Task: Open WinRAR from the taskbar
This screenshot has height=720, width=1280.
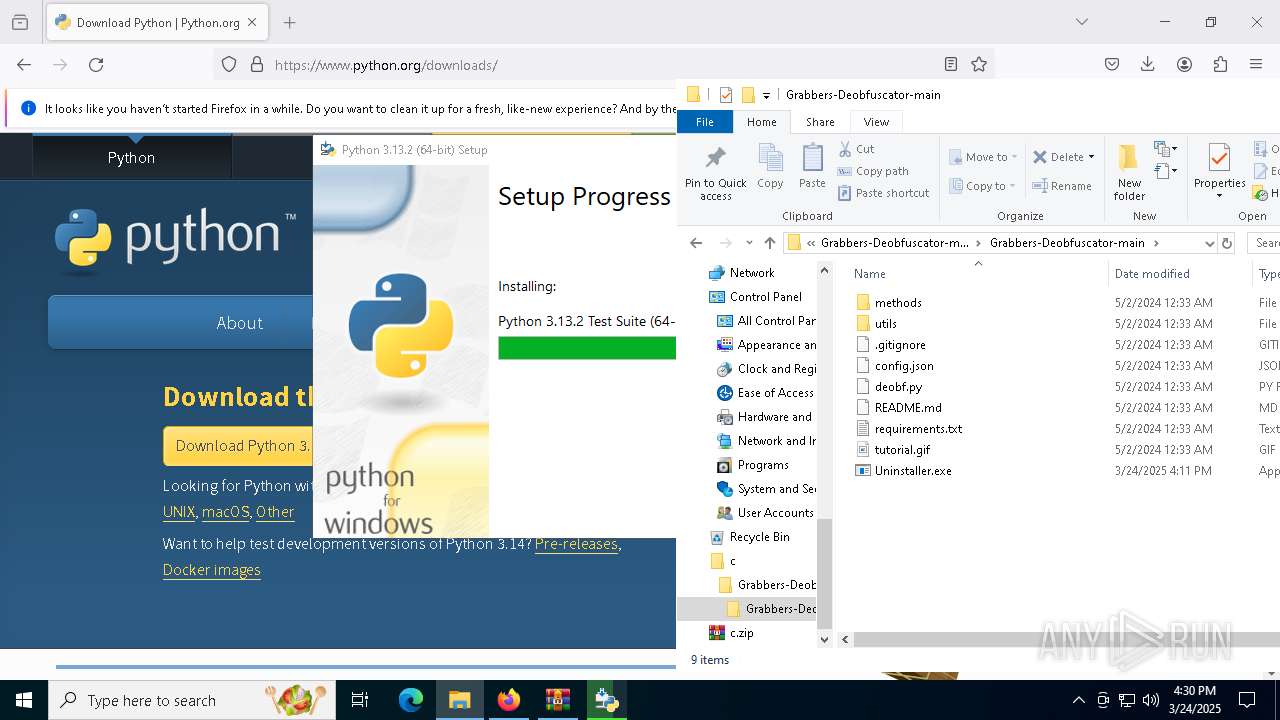Action: [558, 700]
